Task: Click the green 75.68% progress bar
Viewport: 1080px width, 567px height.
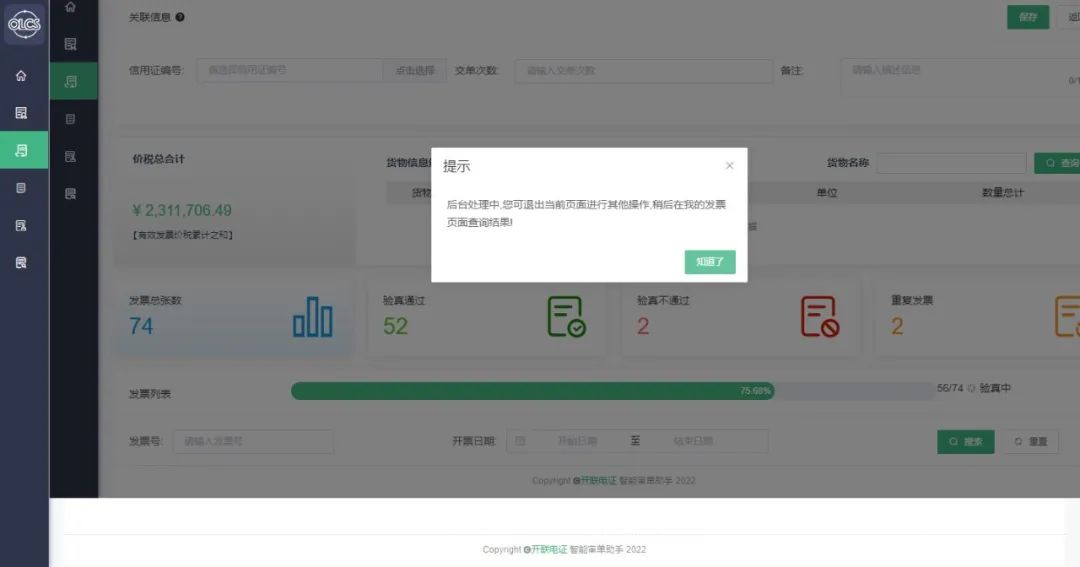Action: coord(532,391)
